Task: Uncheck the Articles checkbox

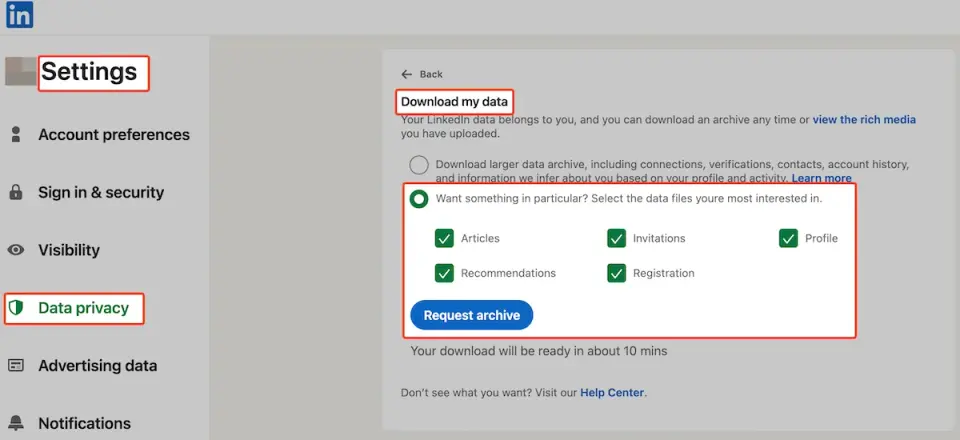Action: [x=444, y=238]
